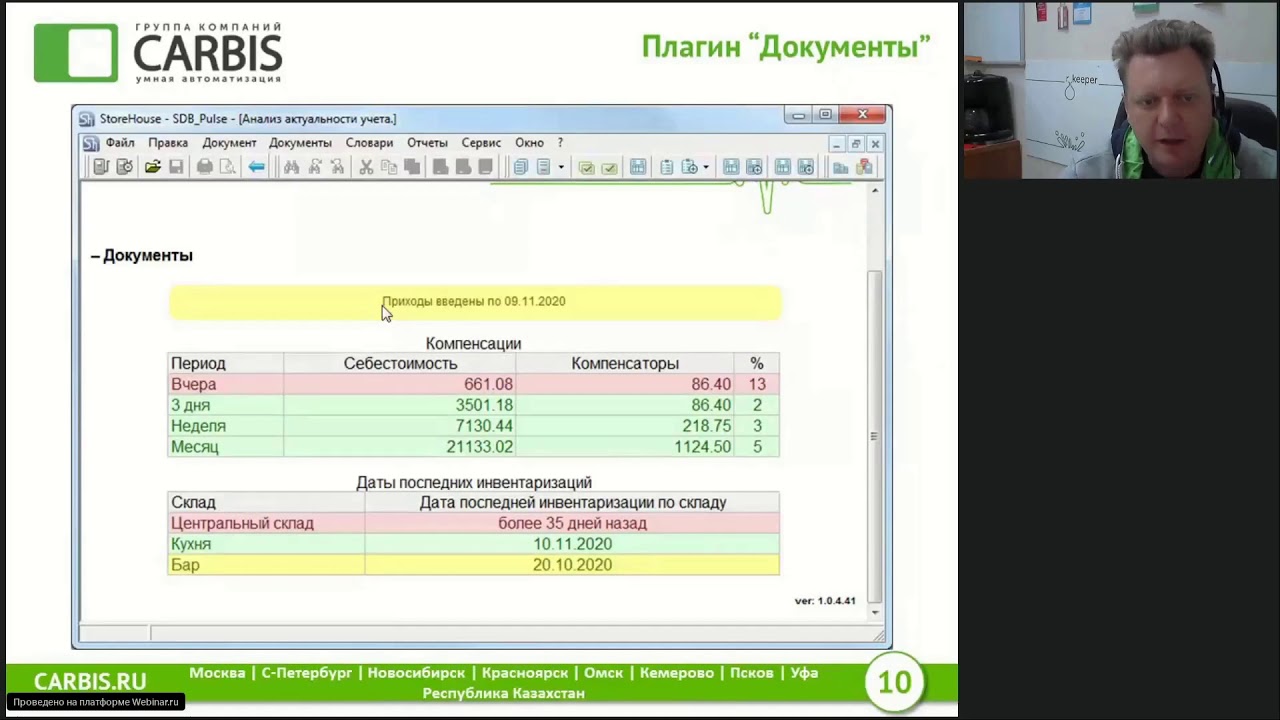Maximize the StoreHouse window
Viewport: 1280px width, 720px height.
825,115
